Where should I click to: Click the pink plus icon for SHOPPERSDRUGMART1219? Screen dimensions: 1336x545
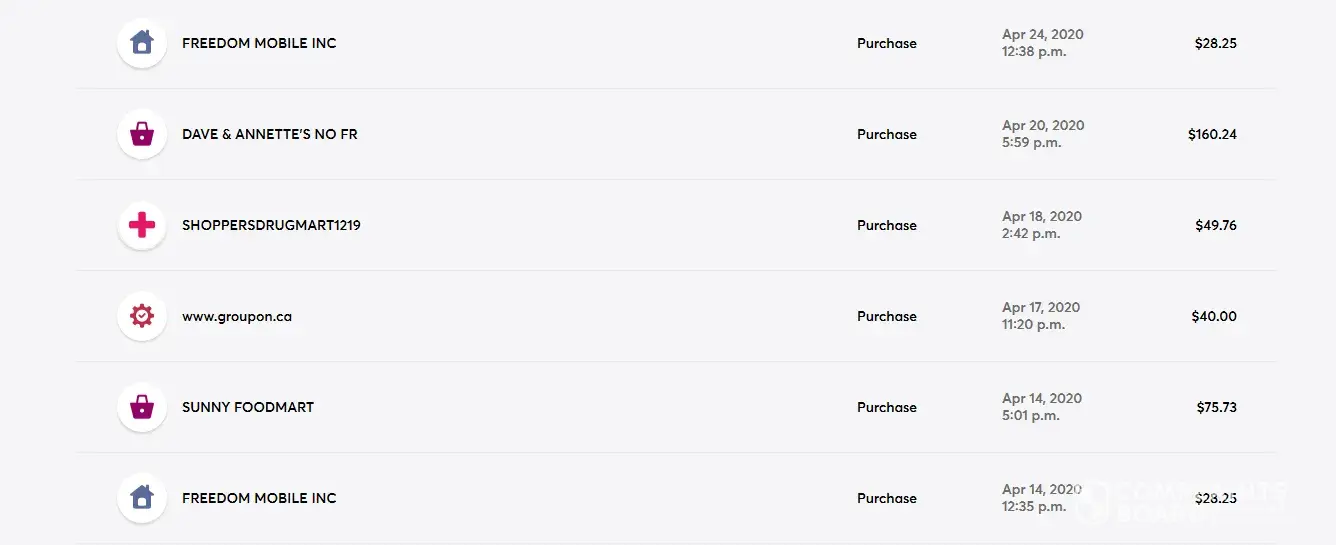coord(142,225)
